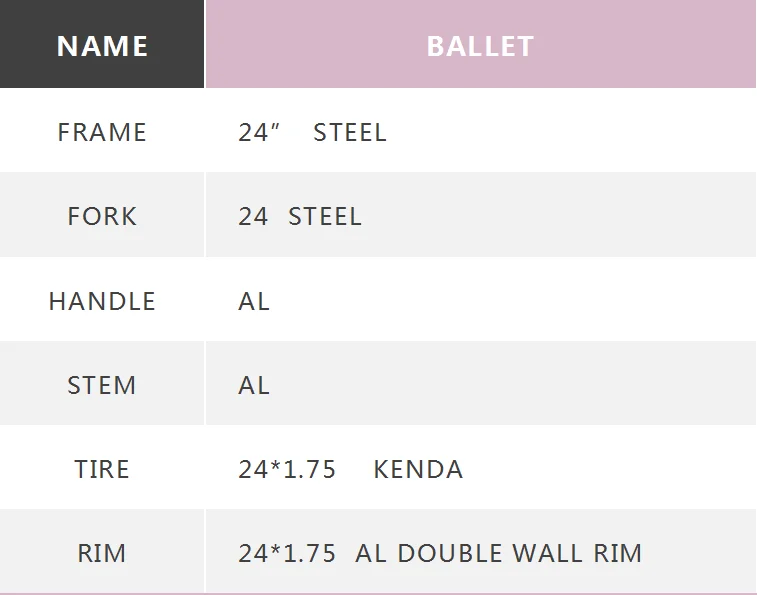757x595 pixels.
Task: Click the pink BALLET column header
Action: [x=480, y=46]
